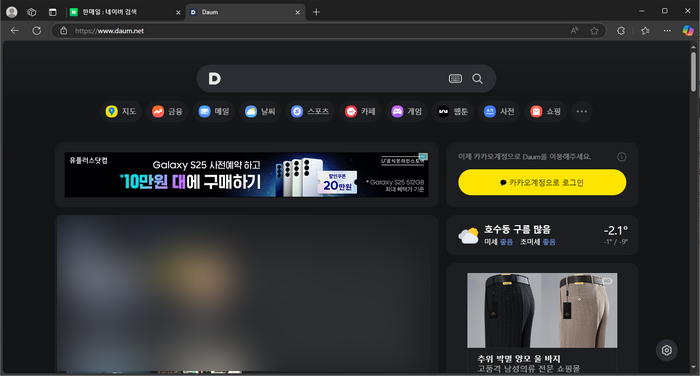Click 추위 박멸 양모 울 바지 ad title
Image resolution: width=700 pixels, height=376 pixels.
(519, 359)
